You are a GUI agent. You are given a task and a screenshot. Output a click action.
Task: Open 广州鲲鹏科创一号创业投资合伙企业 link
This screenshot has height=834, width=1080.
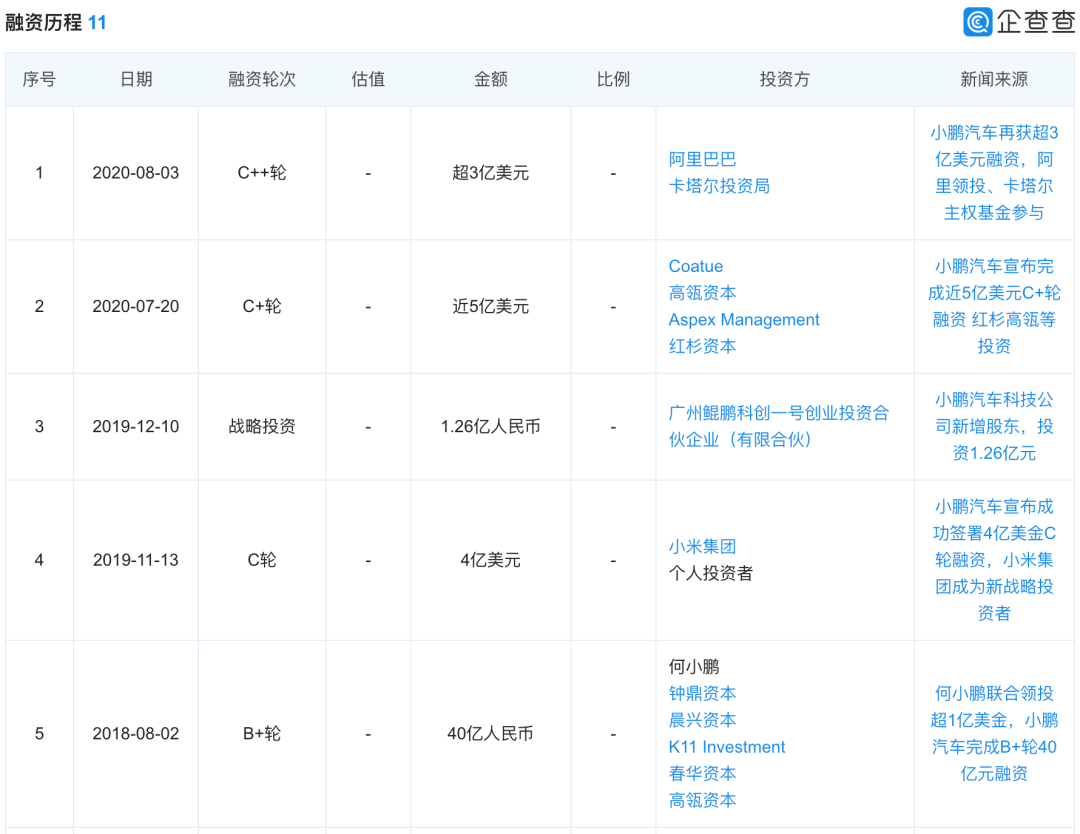click(x=779, y=426)
